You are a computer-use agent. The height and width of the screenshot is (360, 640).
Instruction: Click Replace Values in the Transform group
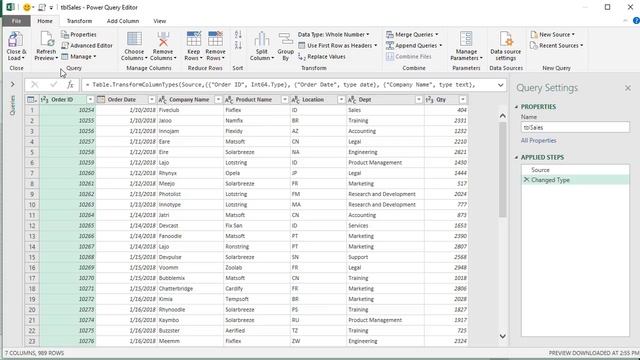pyautogui.click(x=322, y=57)
